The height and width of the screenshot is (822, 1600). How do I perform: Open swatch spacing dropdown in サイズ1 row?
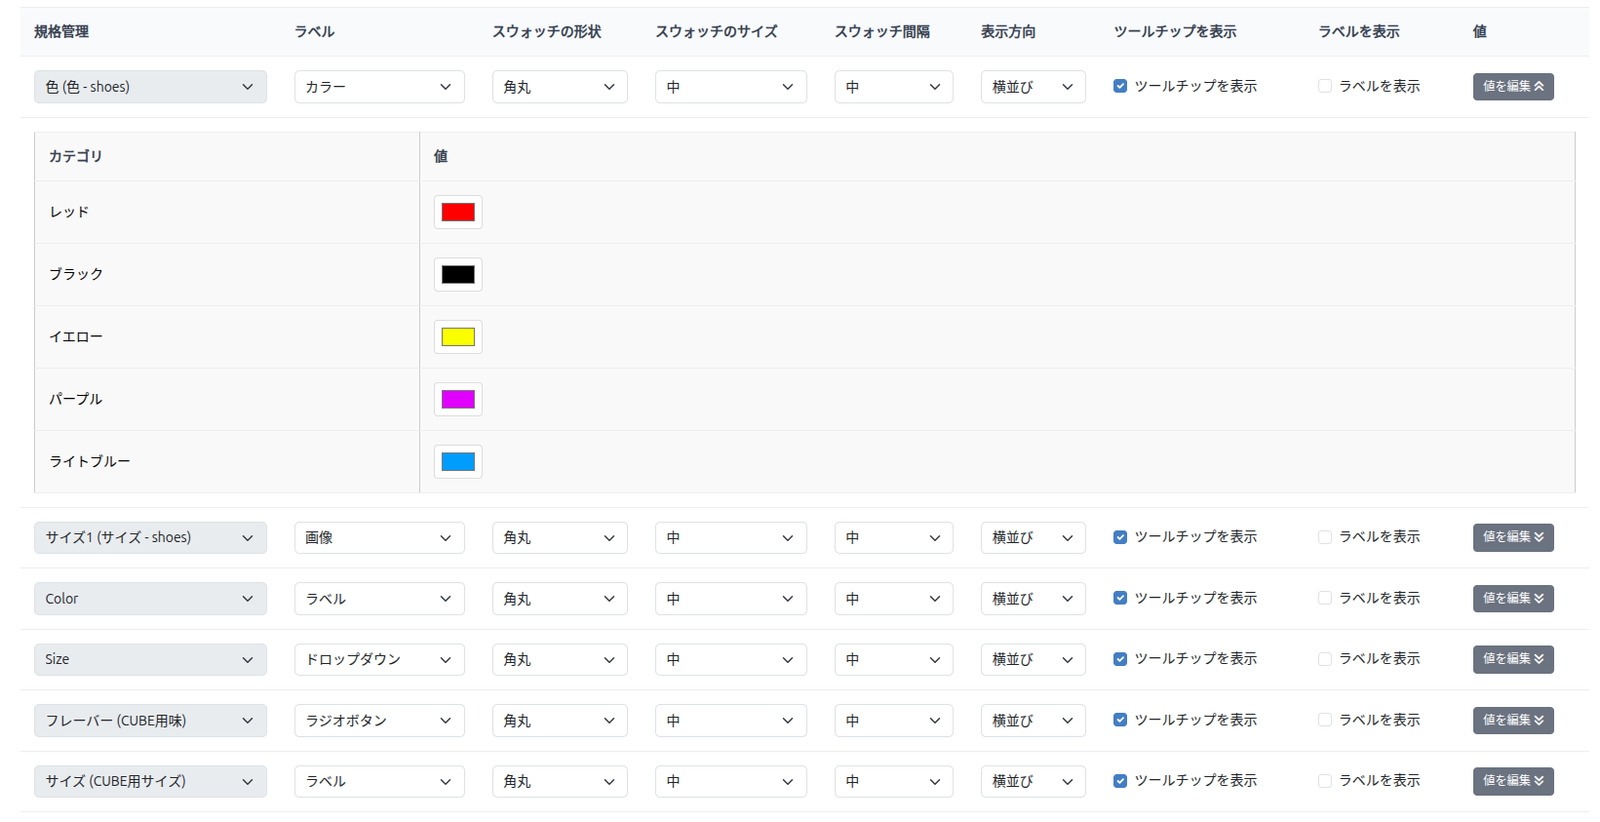(893, 538)
